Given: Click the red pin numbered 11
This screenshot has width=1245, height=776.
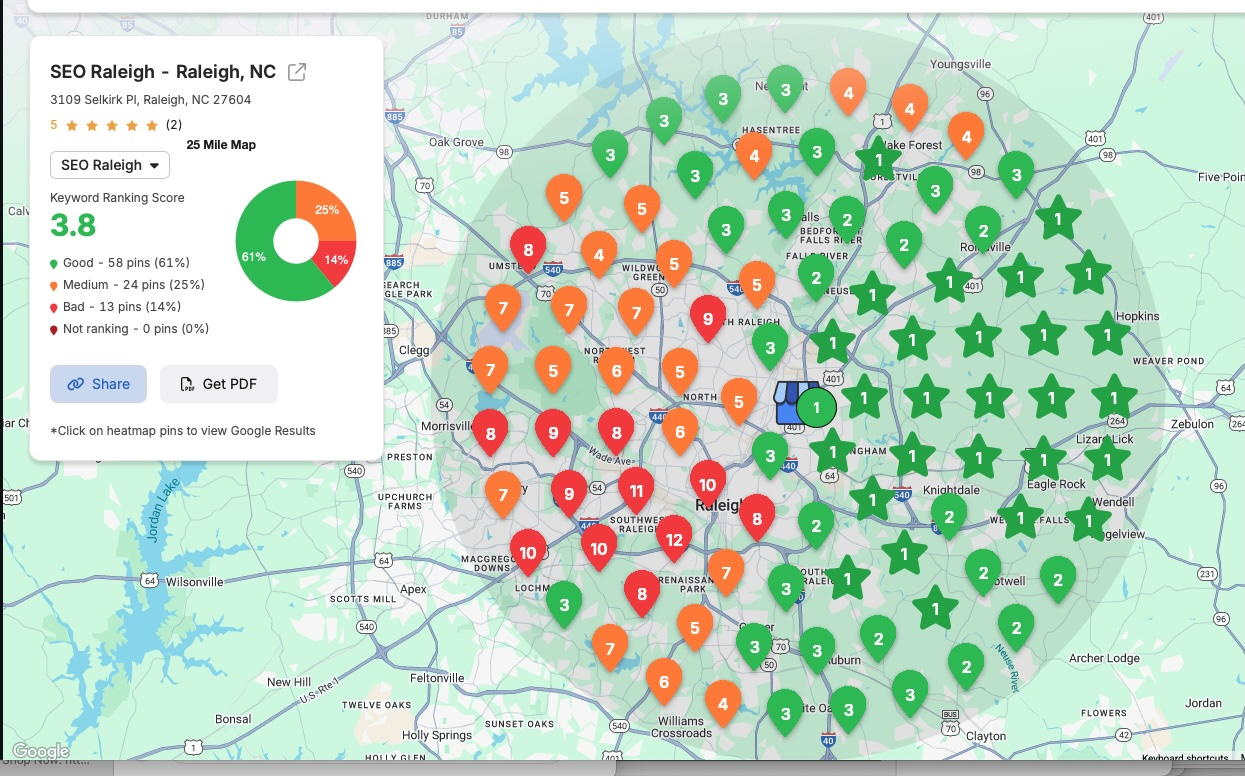Looking at the screenshot, I should coord(636,491).
